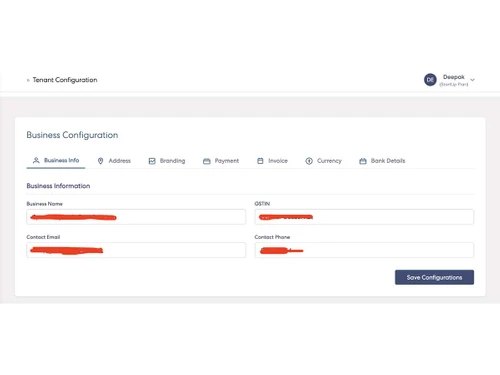Viewport: 500px width, 375px height.
Task: Click the Business Name field label
Action: click(x=45, y=204)
